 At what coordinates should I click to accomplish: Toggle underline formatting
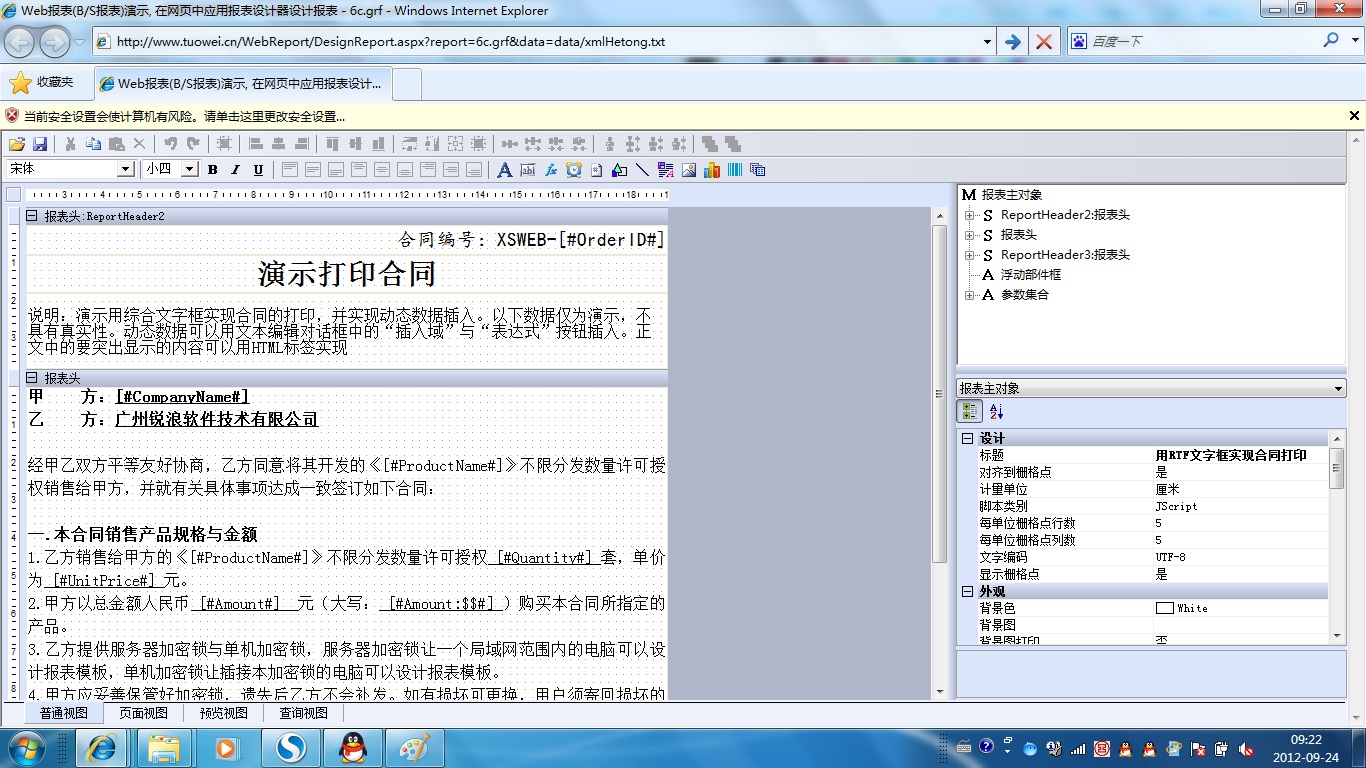pyautogui.click(x=259, y=170)
